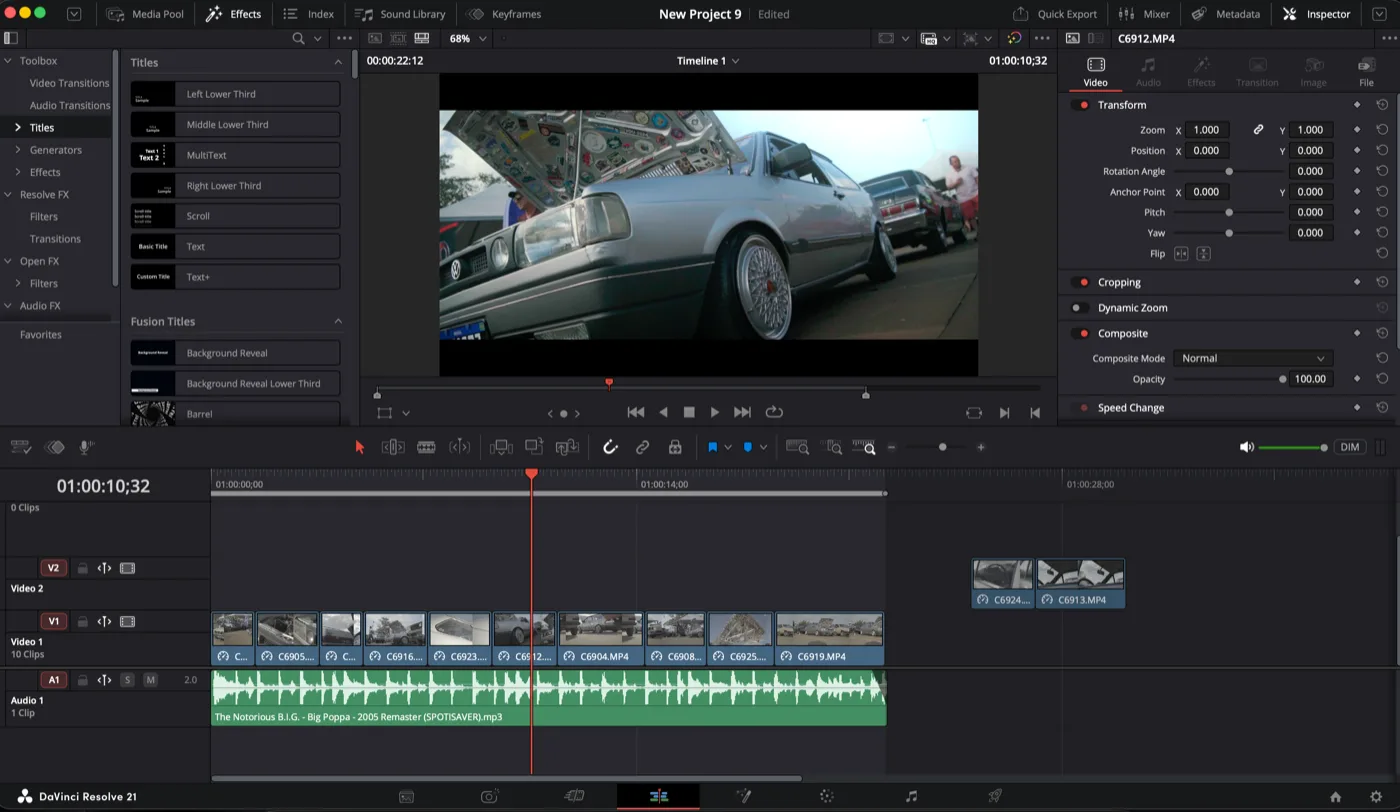Mute track A1 with M button

pos(150,680)
